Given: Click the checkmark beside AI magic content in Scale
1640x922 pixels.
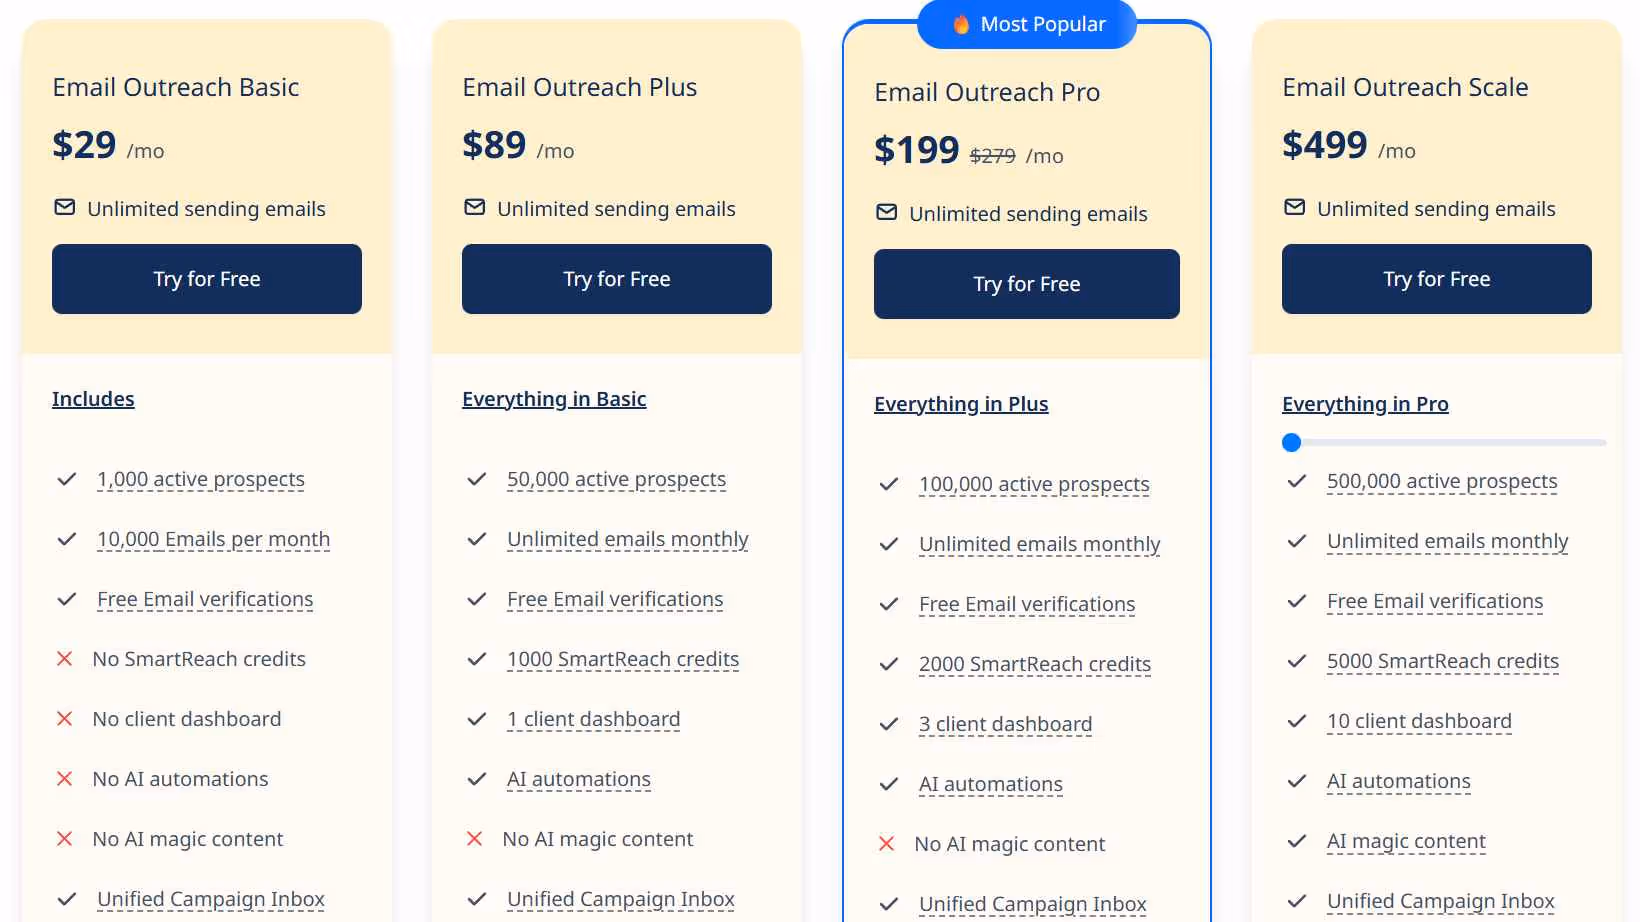Looking at the screenshot, I should (x=1297, y=841).
